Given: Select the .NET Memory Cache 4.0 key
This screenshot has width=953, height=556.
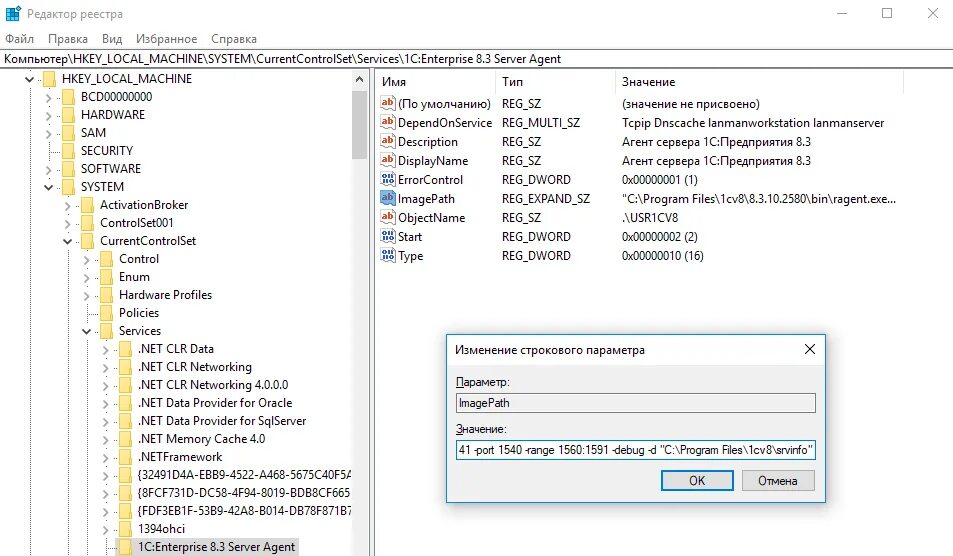Looking at the screenshot, I should click(201, 439).
